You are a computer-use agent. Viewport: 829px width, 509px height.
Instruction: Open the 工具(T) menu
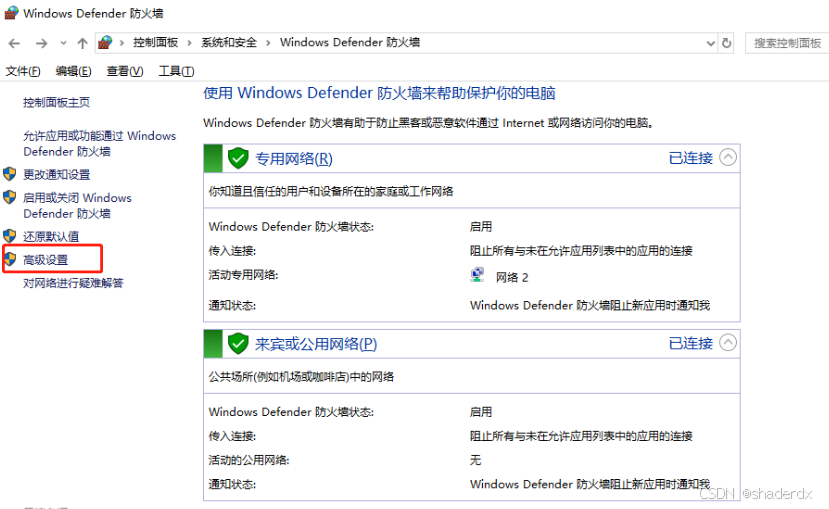click(177, 71)
